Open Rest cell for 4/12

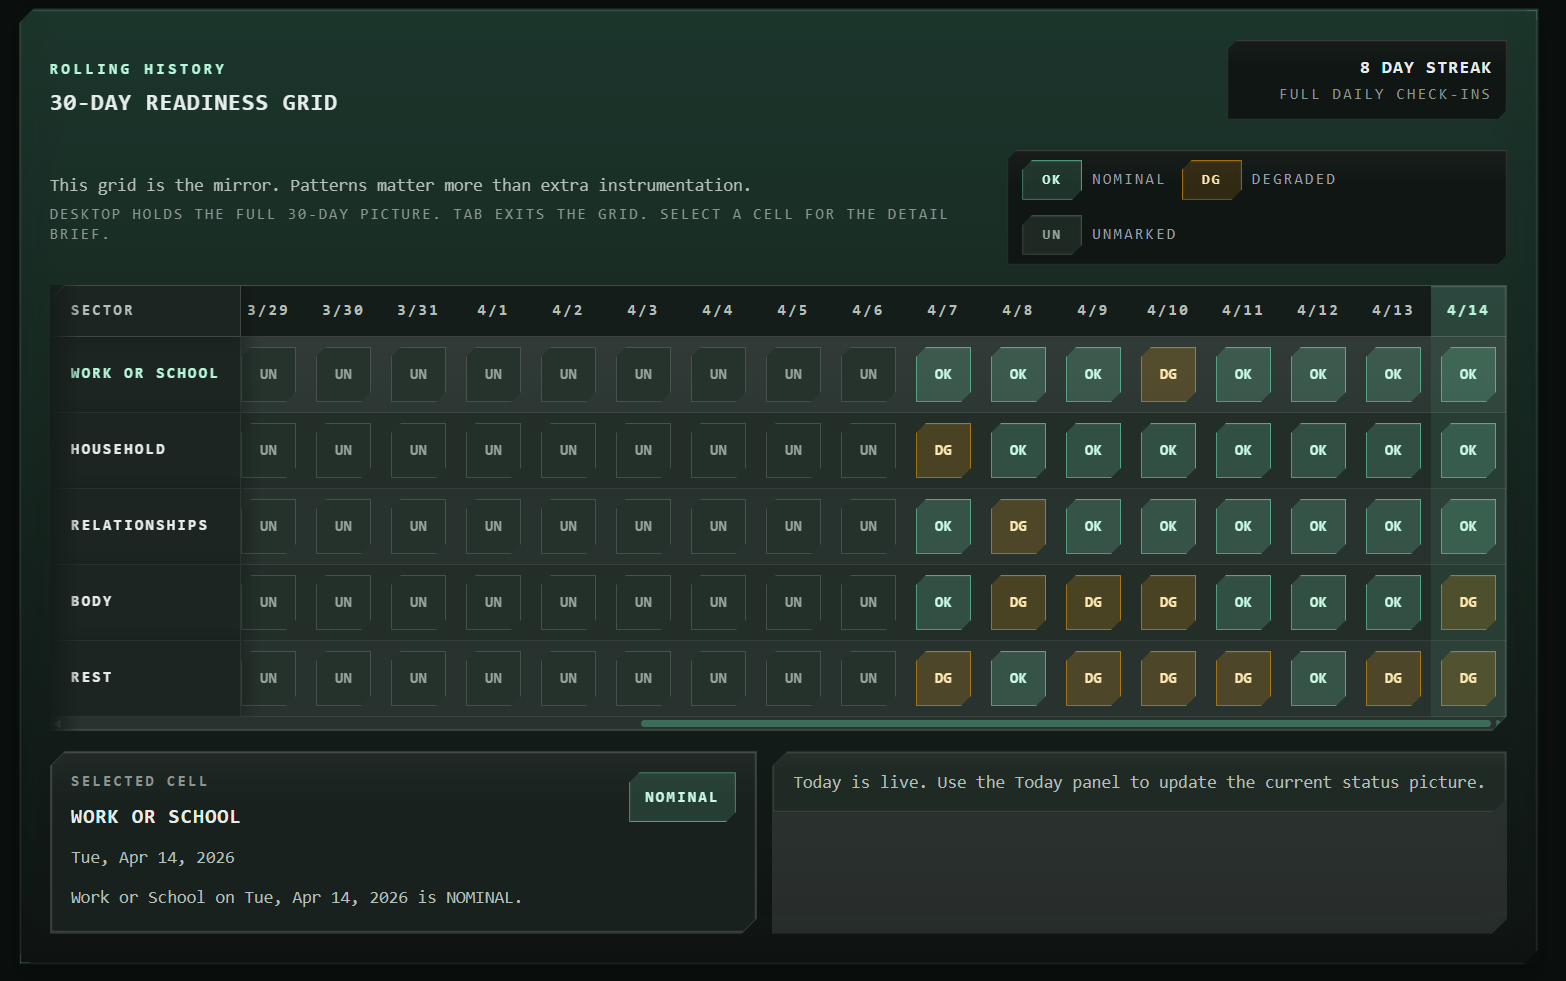[1317, 678]
